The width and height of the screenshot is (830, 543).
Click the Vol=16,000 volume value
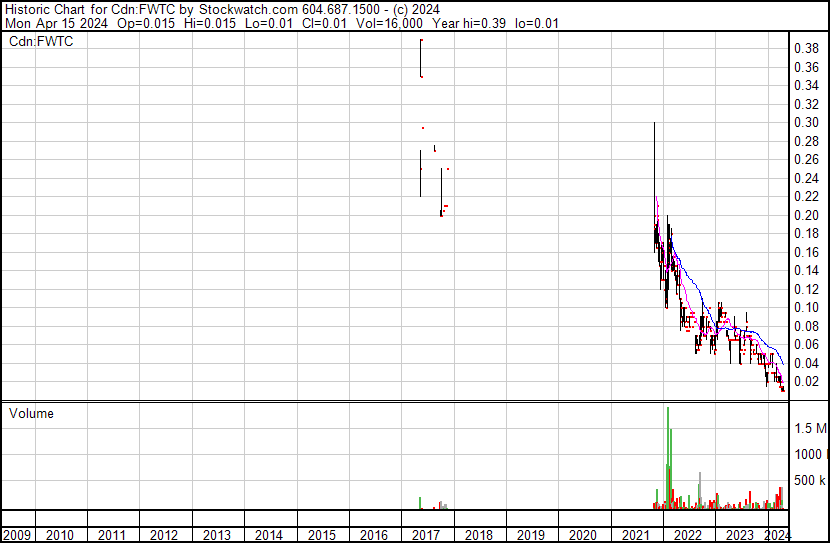(390, 23)
